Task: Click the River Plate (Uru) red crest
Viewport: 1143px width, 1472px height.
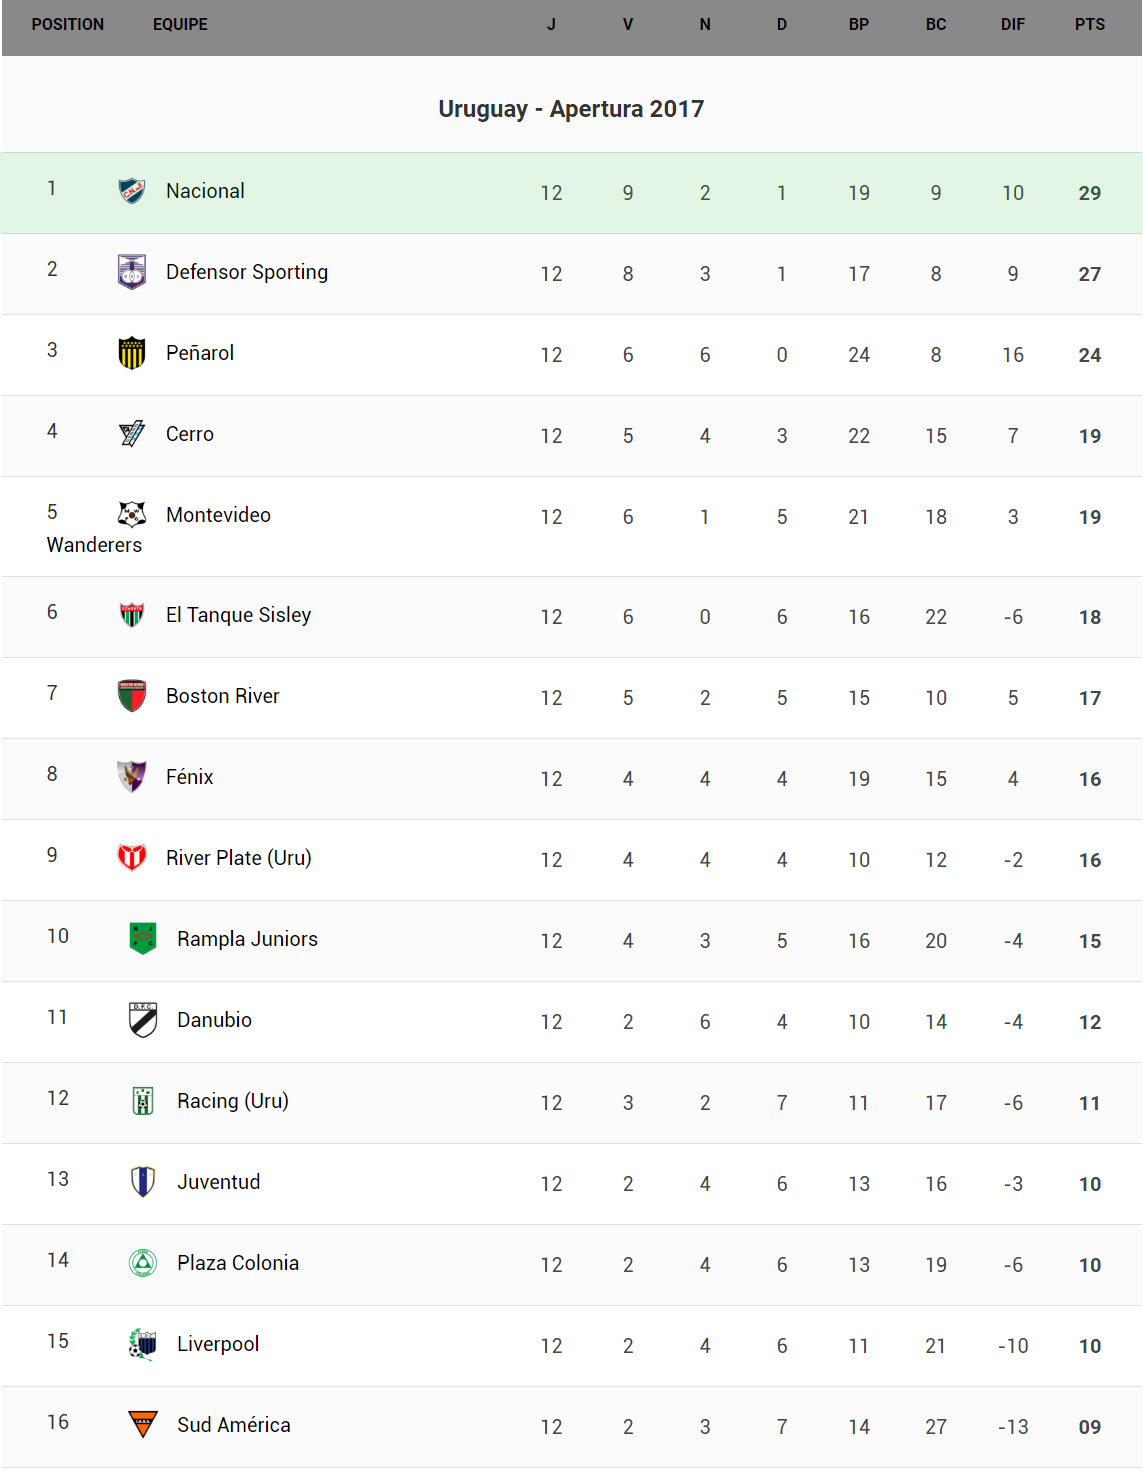Action: pyautogui.click(x=132, y=857)
